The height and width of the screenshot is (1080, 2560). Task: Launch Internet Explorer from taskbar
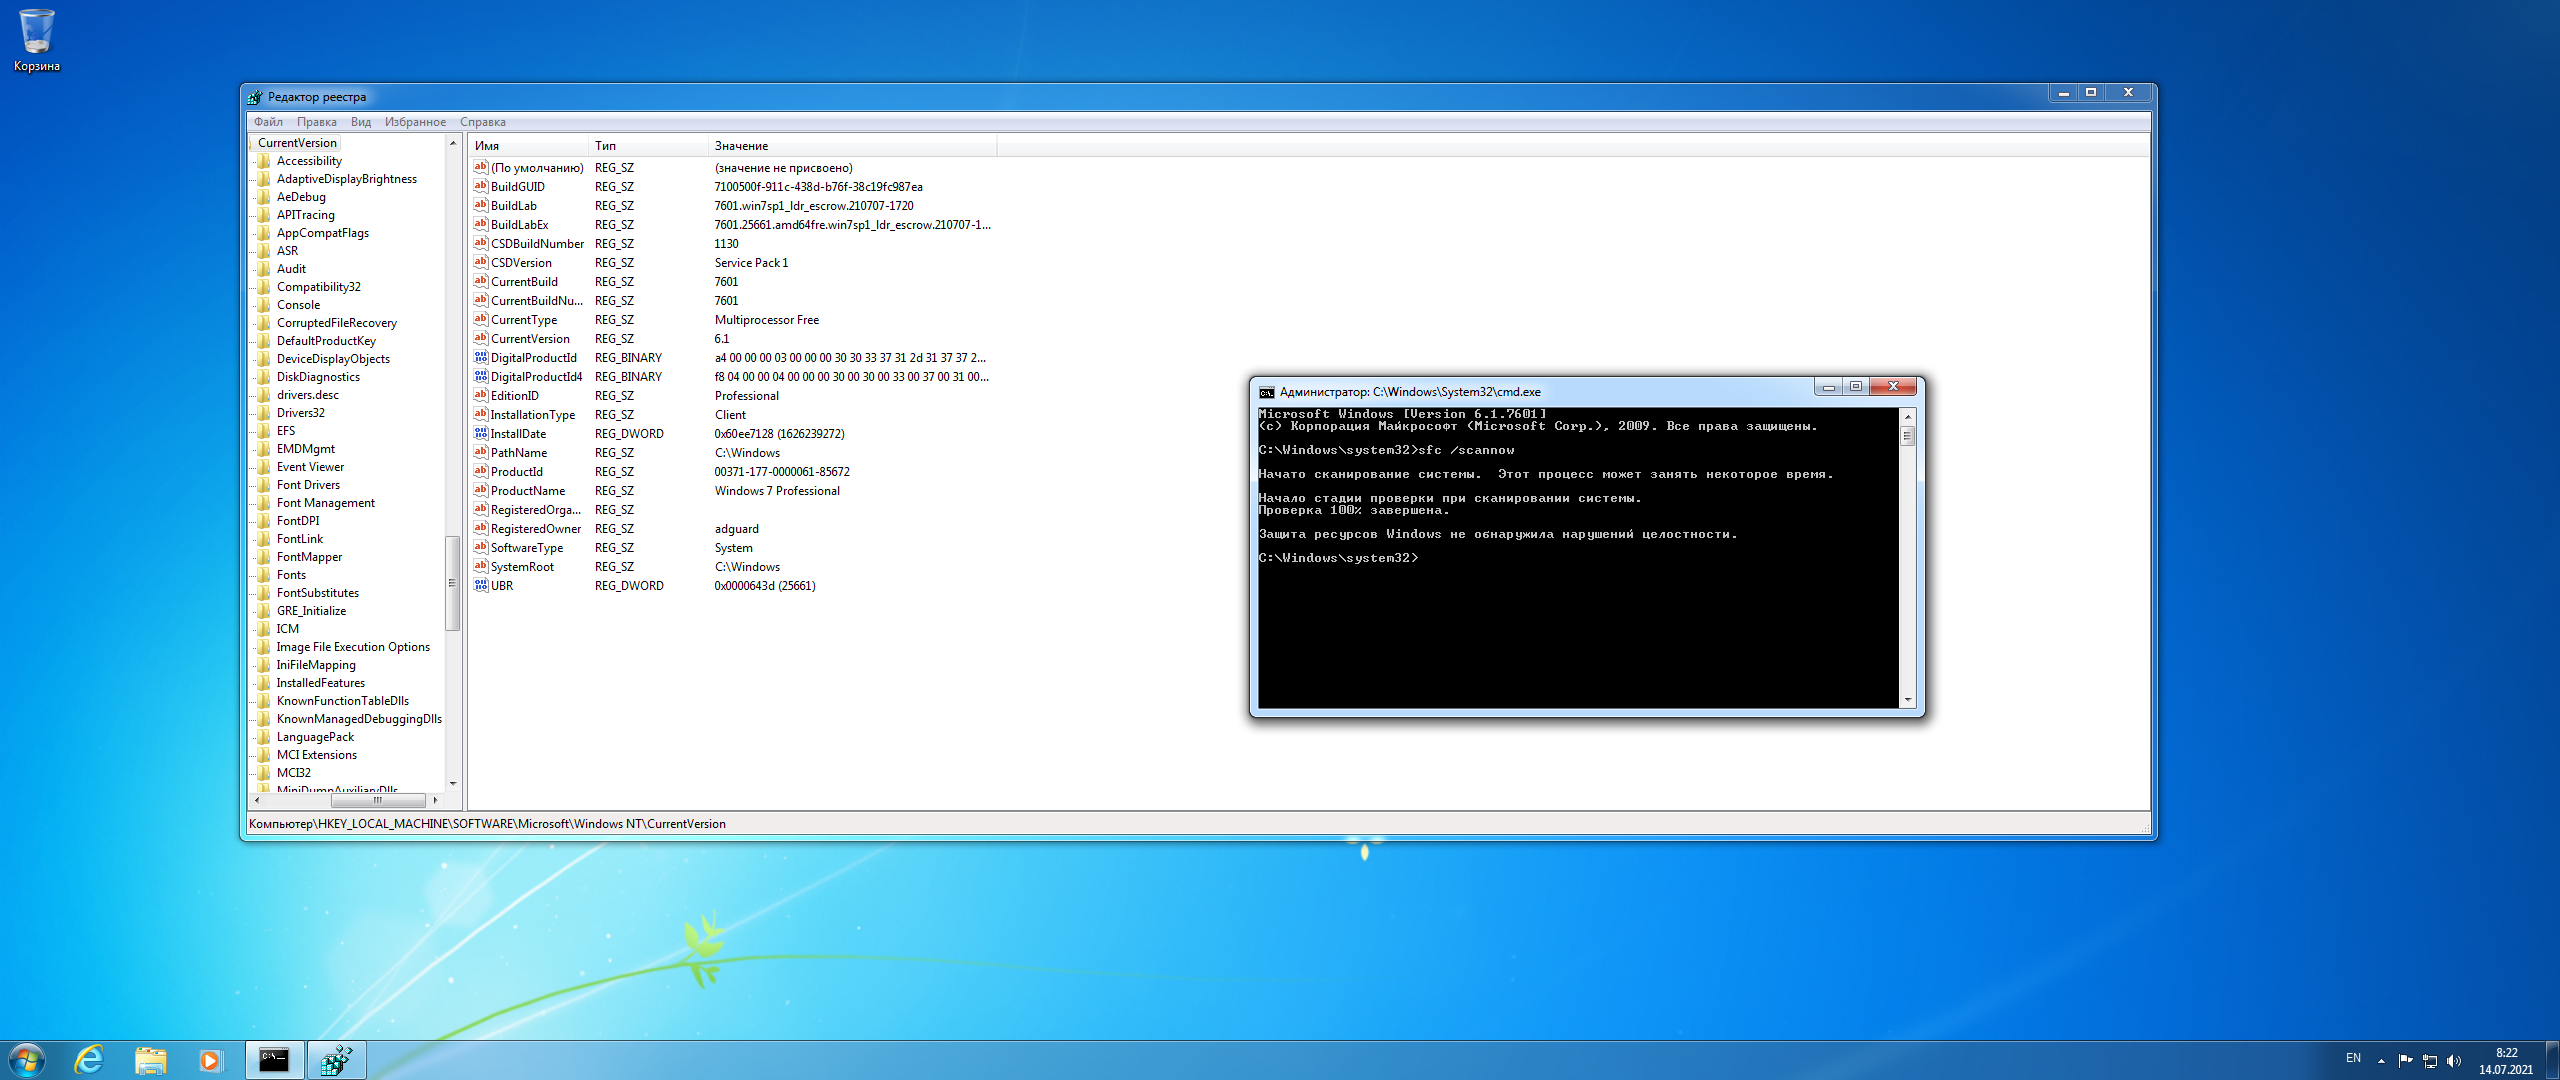89,1060
